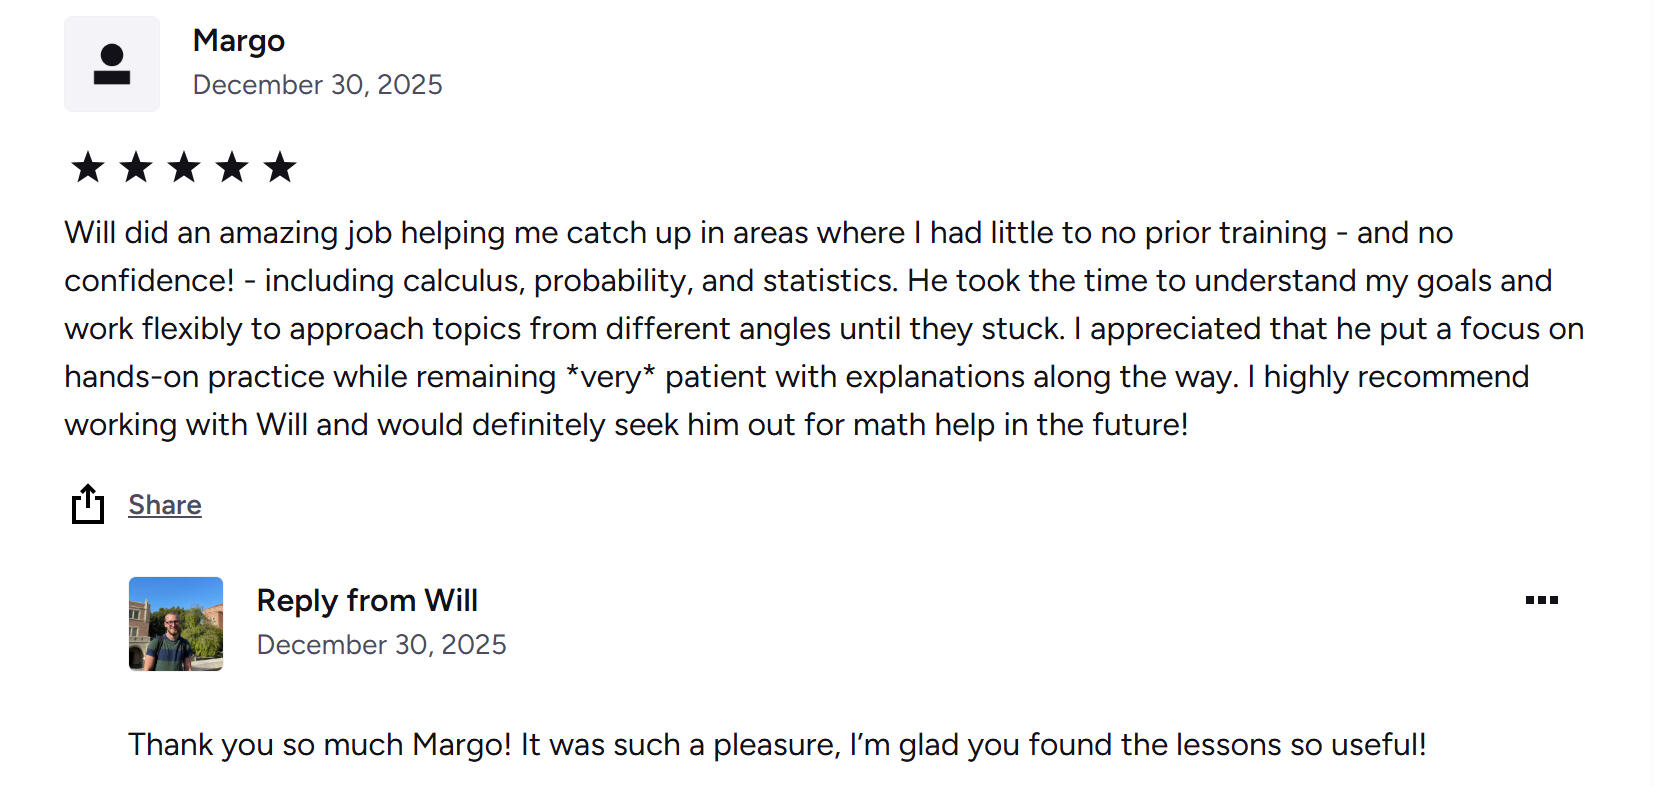
Task: Click the fifth rating star
Action: (x=280, y=167)
